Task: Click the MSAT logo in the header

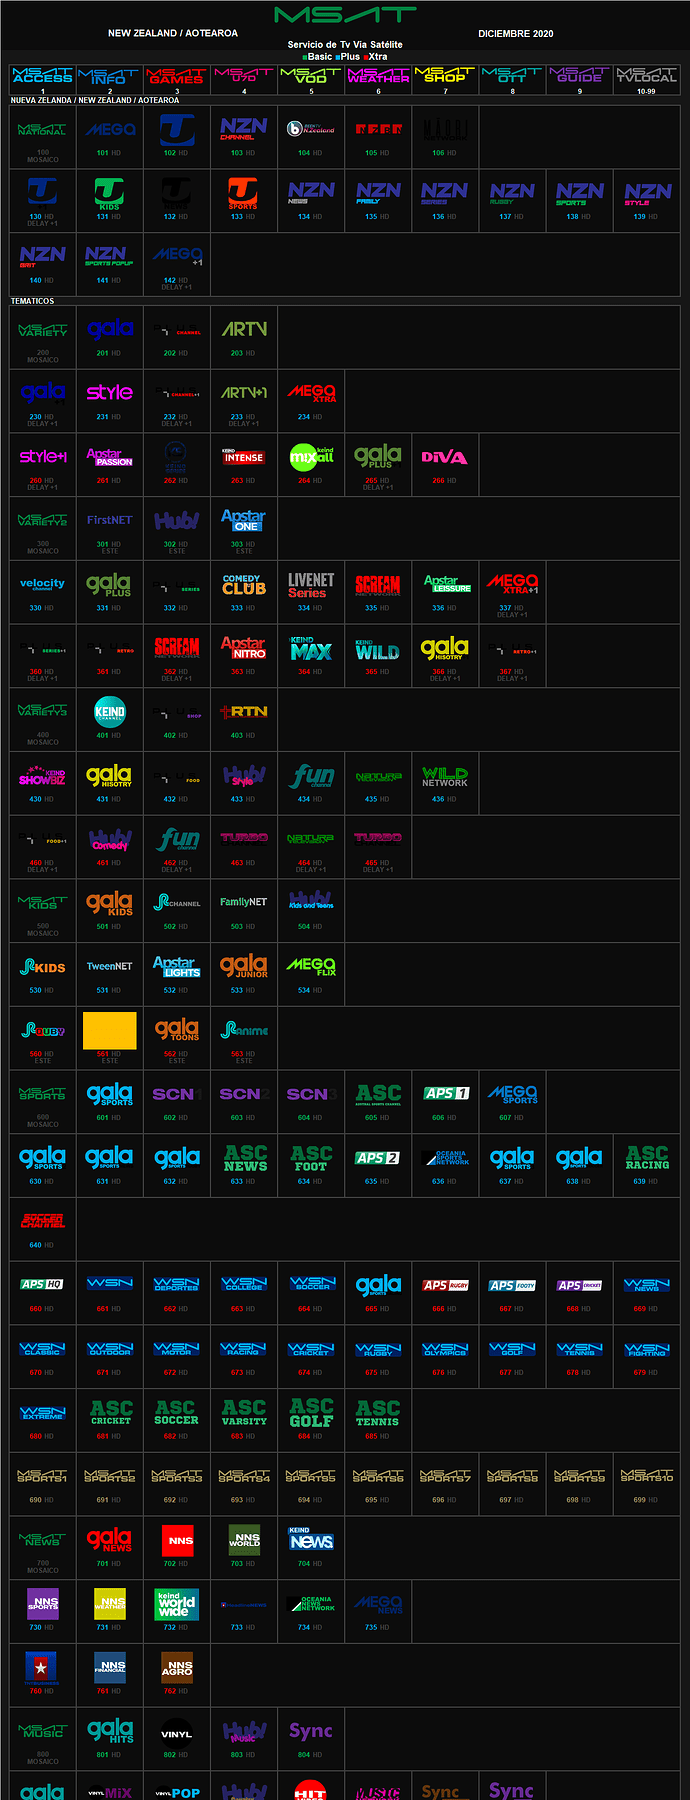Action: (345, 15)
